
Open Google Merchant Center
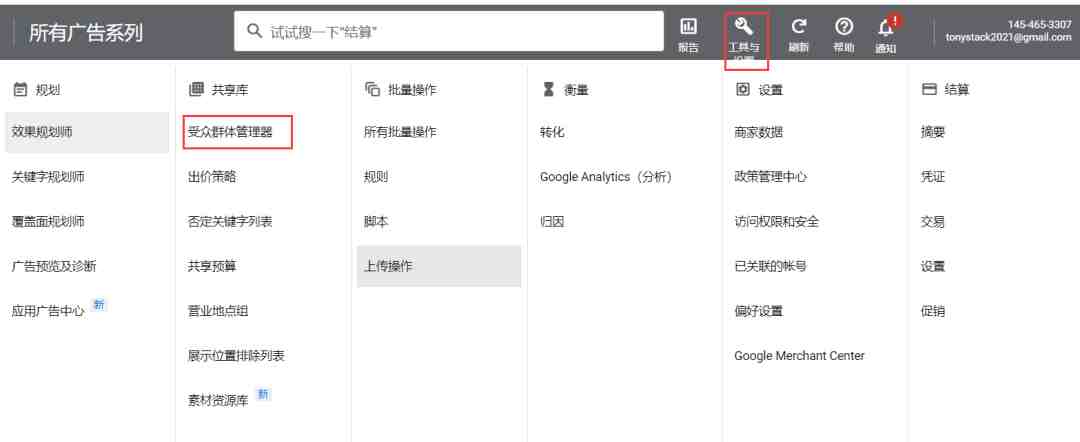(x=800, y=356)
